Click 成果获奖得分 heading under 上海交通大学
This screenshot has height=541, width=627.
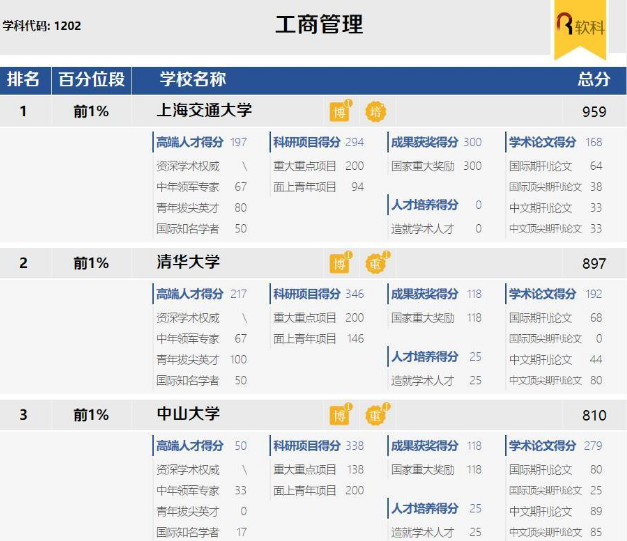click(425, 142)
